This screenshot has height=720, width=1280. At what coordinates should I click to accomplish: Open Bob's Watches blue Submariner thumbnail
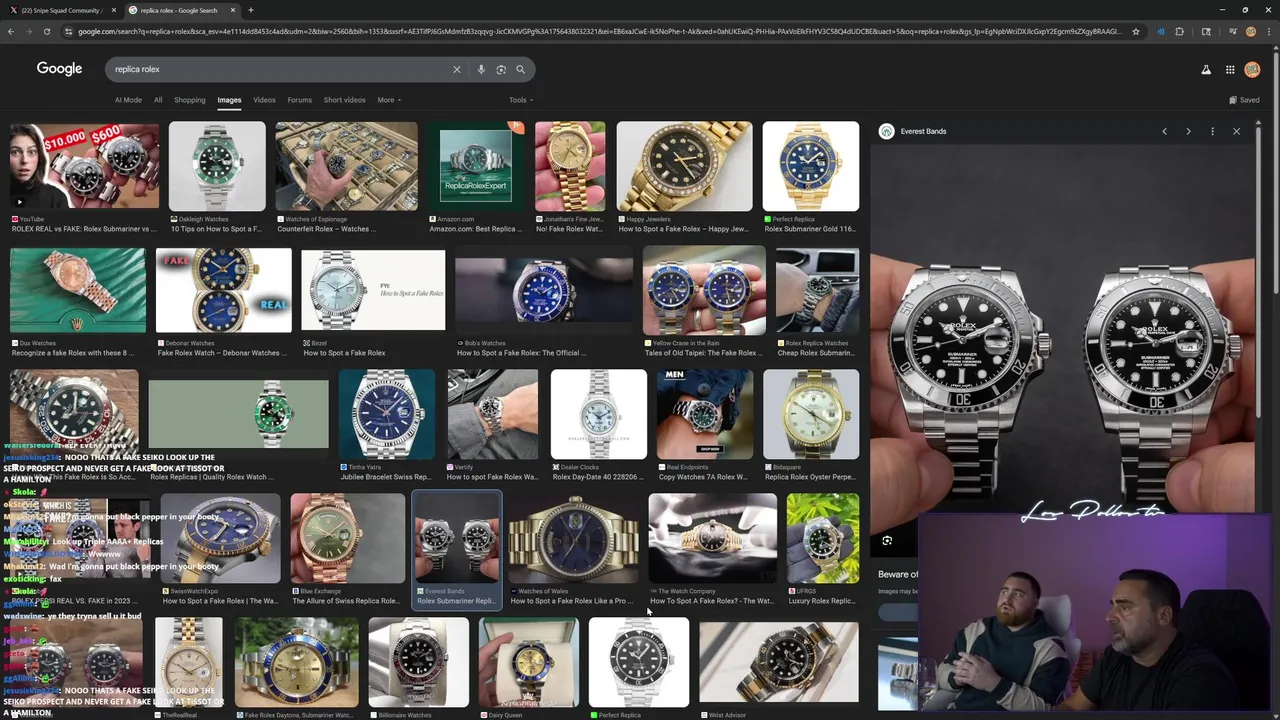click(544, 290)
